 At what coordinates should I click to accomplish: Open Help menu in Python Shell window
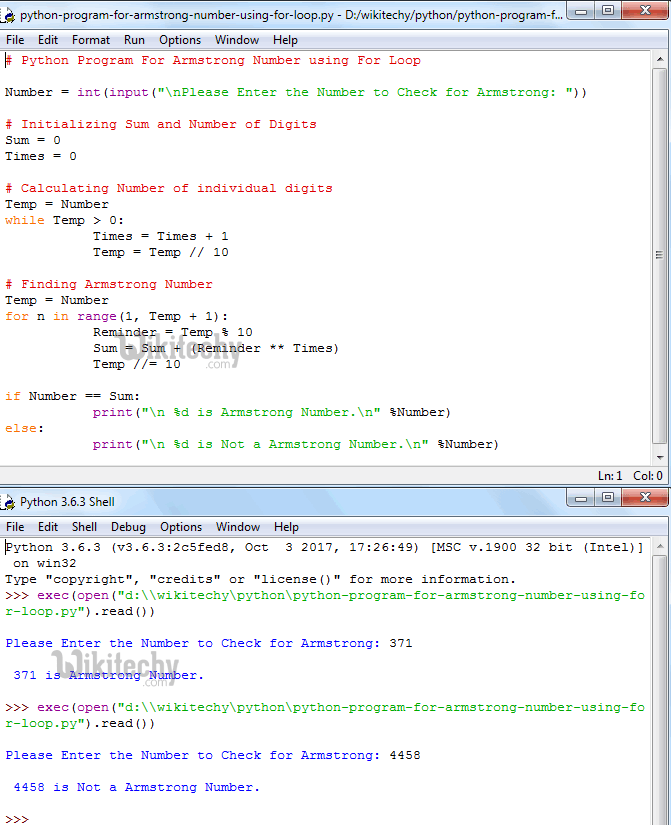tap(286, 527)
